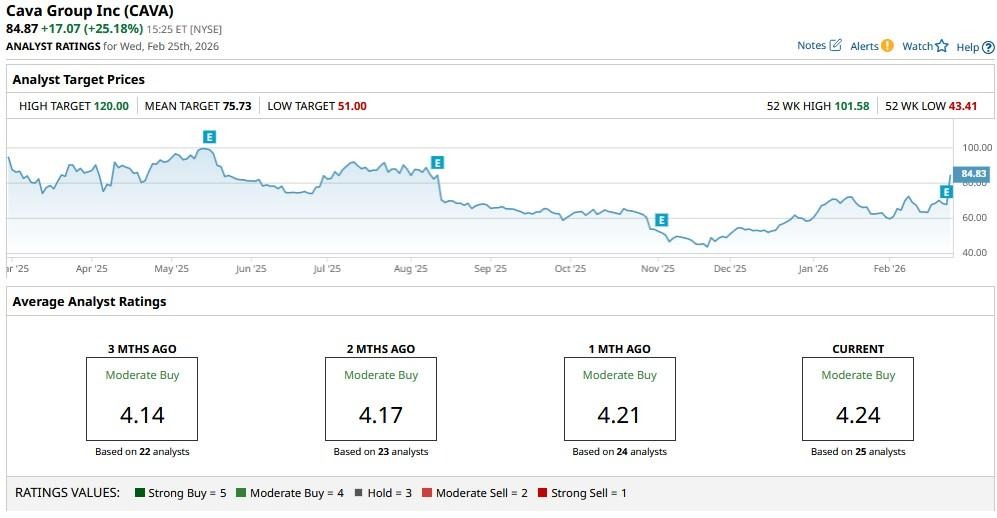Viewport: 997px width, 518px height.
Task: Click the Alerts link text
Action: pos(864,46)
